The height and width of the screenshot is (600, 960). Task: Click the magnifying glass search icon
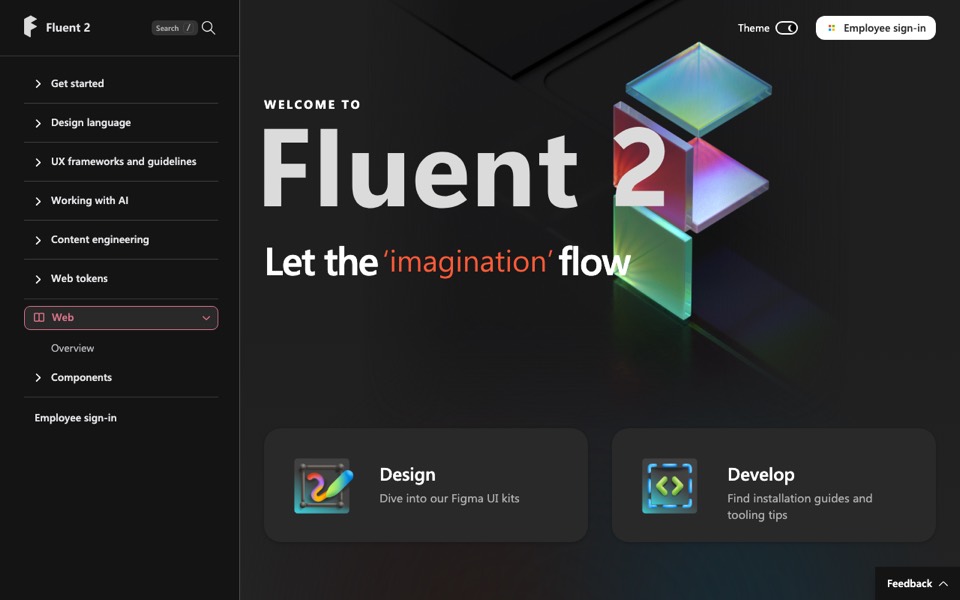208,28
